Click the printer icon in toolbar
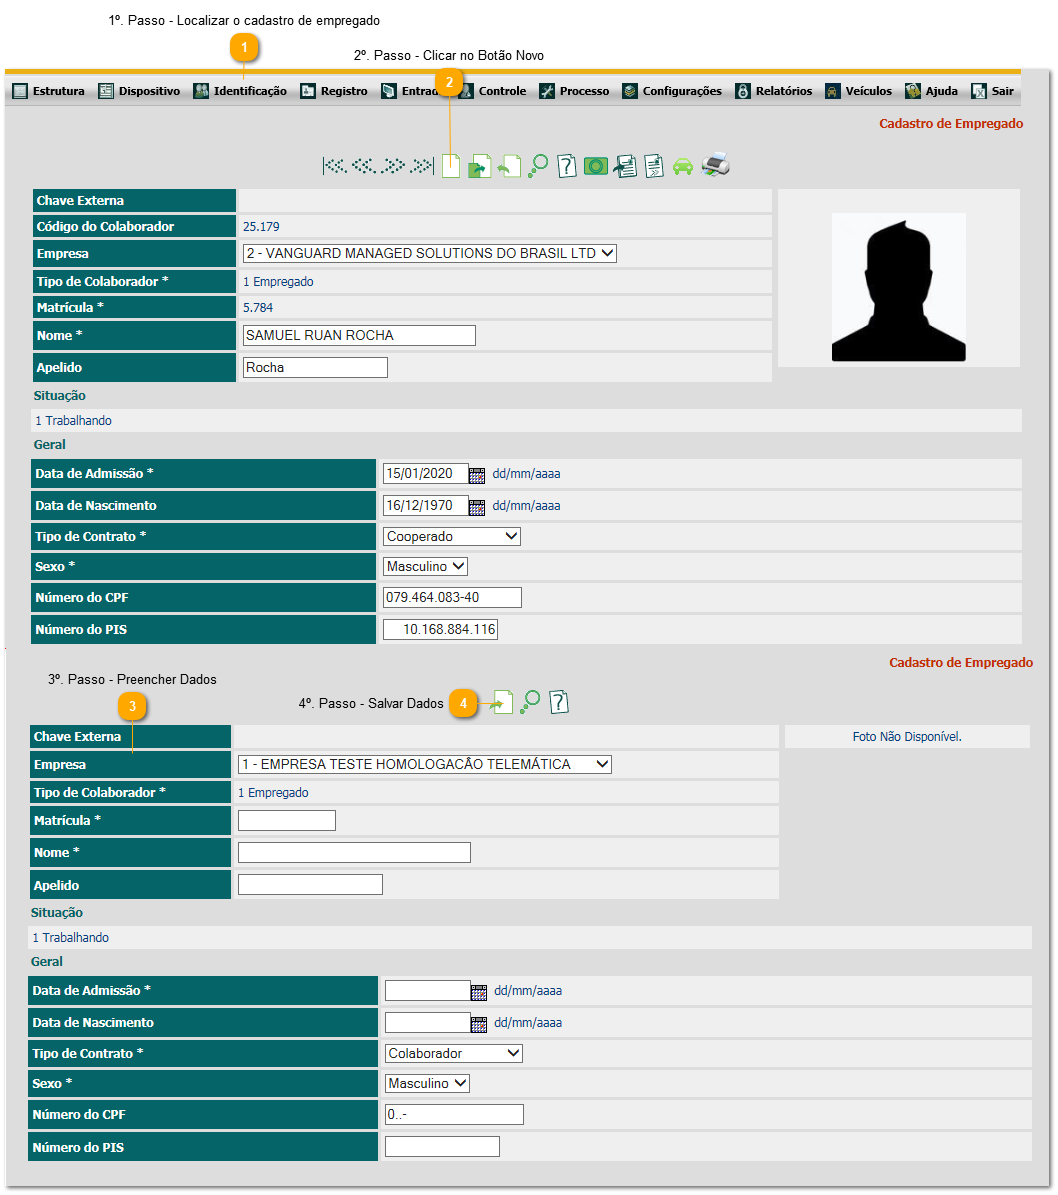The width and height of the screenshot is (1058, 1195). [x=715, y=165]
